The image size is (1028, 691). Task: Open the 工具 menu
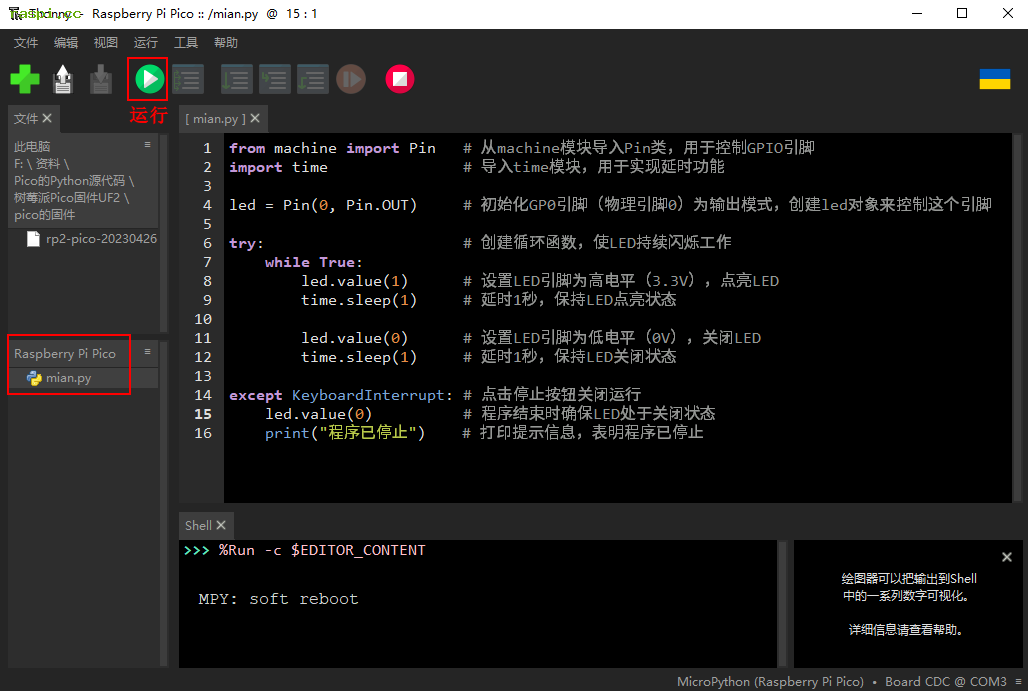(186, 43)
